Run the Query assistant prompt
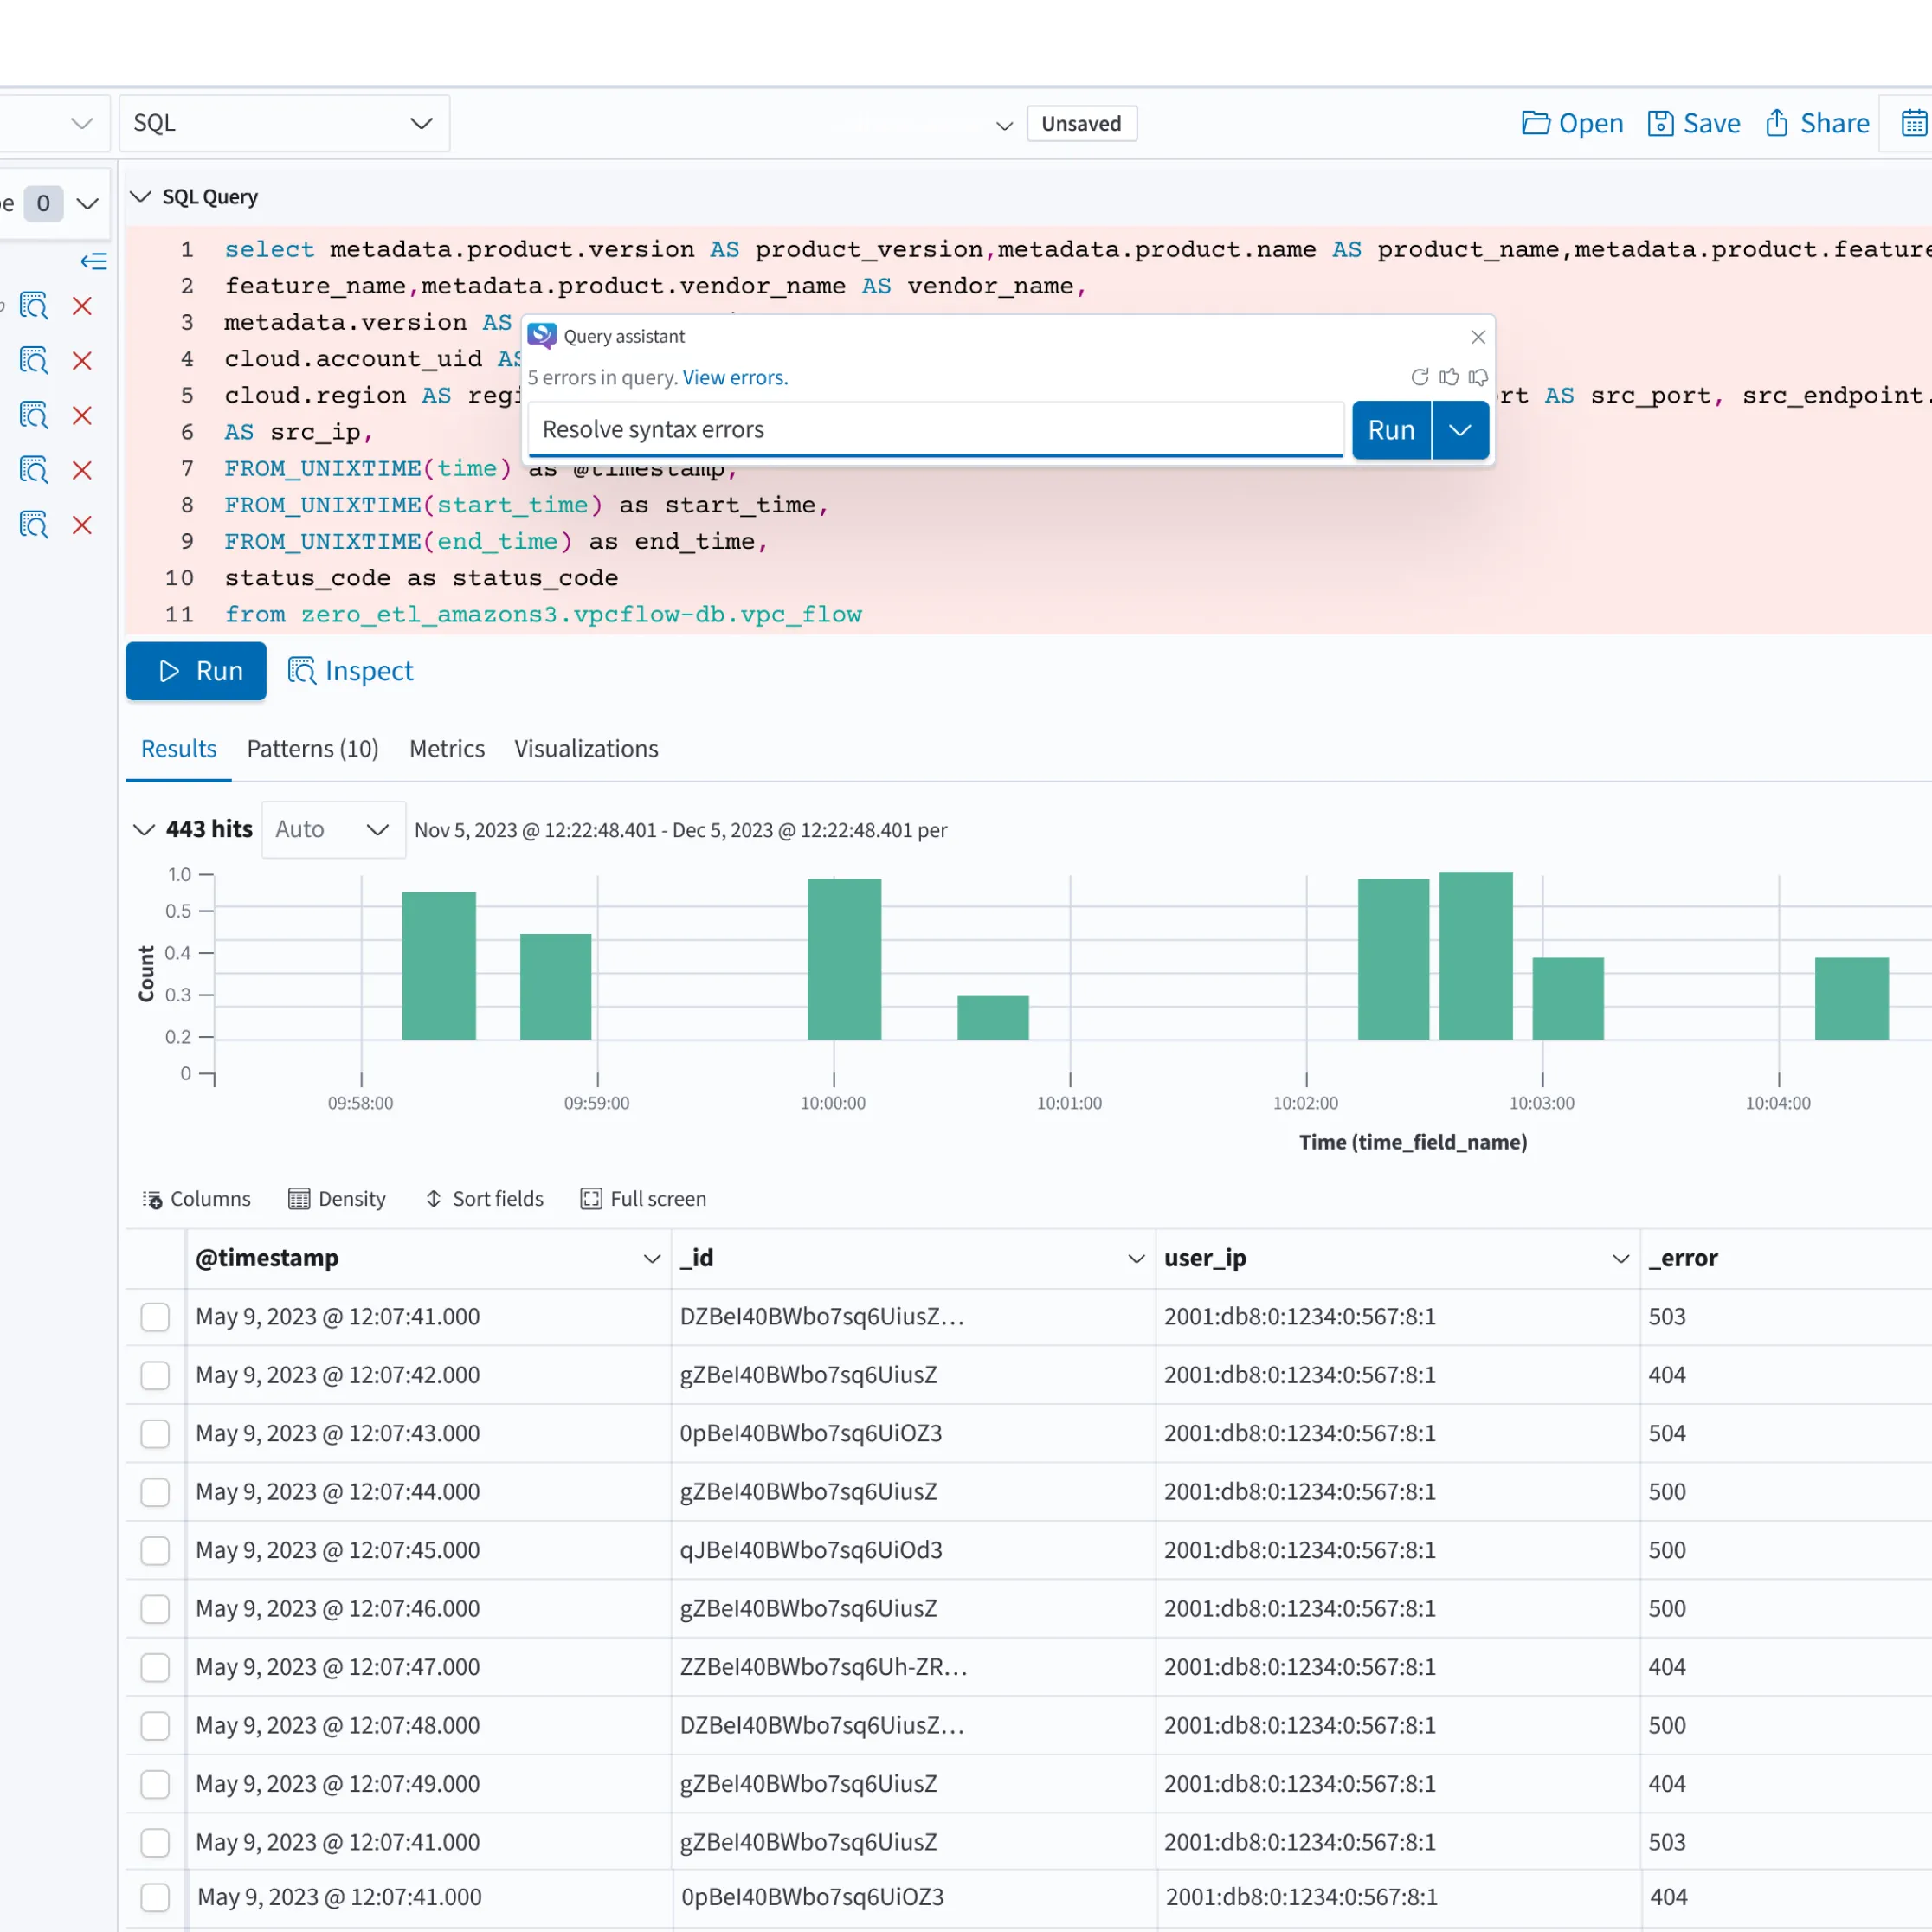The image size is (1932, 1932). tap(1391, 430)
